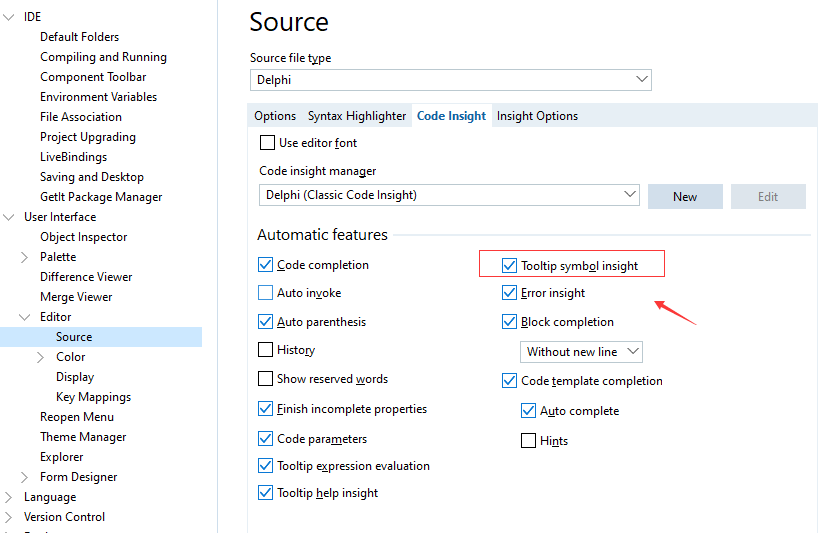Open the Source file type dropdown
This screenshot has height=533, width=828.
pos(641,80)
